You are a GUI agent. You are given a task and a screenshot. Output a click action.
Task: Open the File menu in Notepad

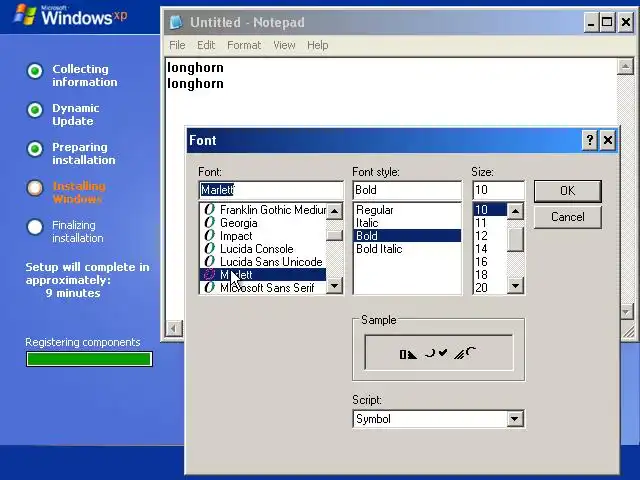(177, 45)
